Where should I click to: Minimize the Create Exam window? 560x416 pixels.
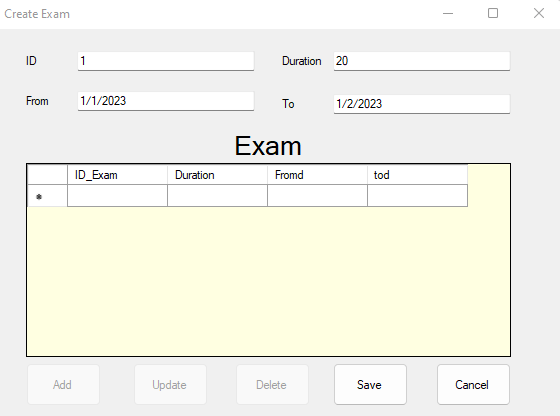[448, 14]
